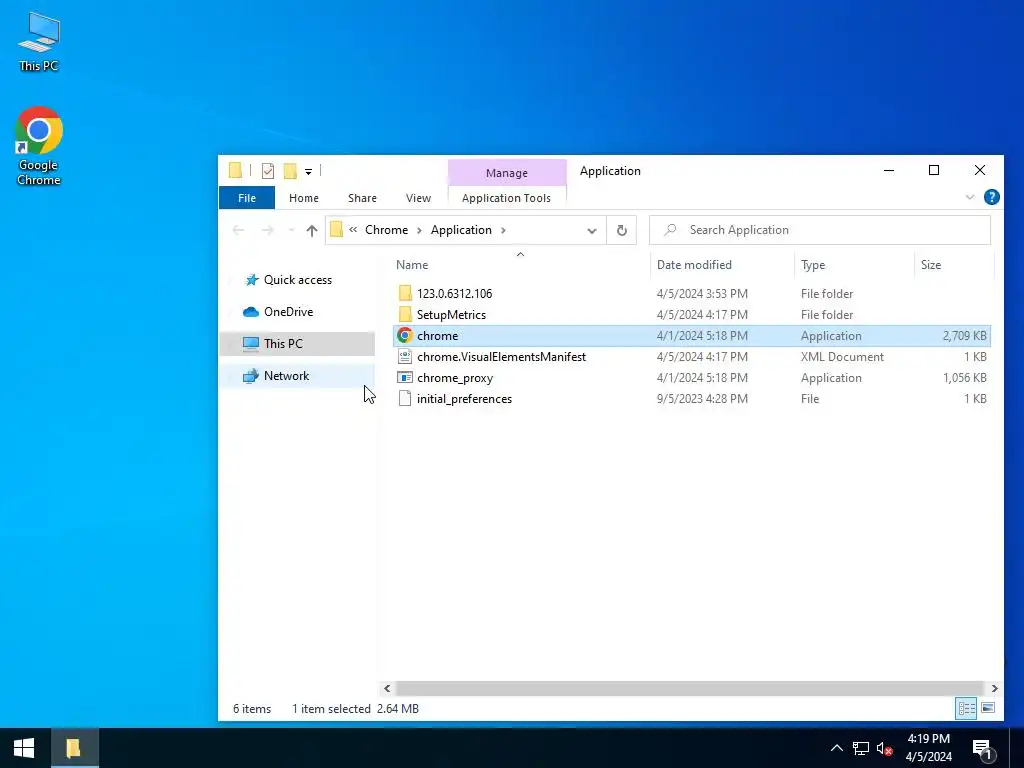The width and height of the screenshot is (1024, 768).
Task: Go back with the Back arrow
Action: point(238,230)
